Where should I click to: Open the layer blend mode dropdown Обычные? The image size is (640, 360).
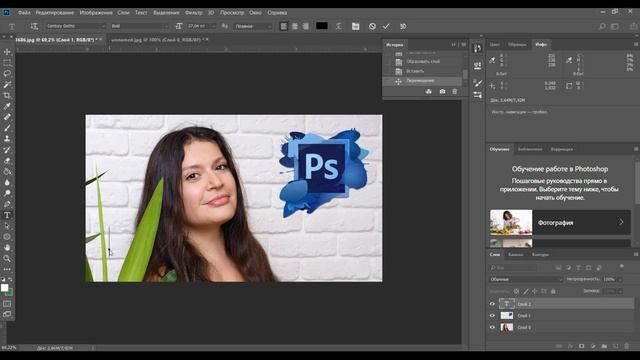coord(525,280)
